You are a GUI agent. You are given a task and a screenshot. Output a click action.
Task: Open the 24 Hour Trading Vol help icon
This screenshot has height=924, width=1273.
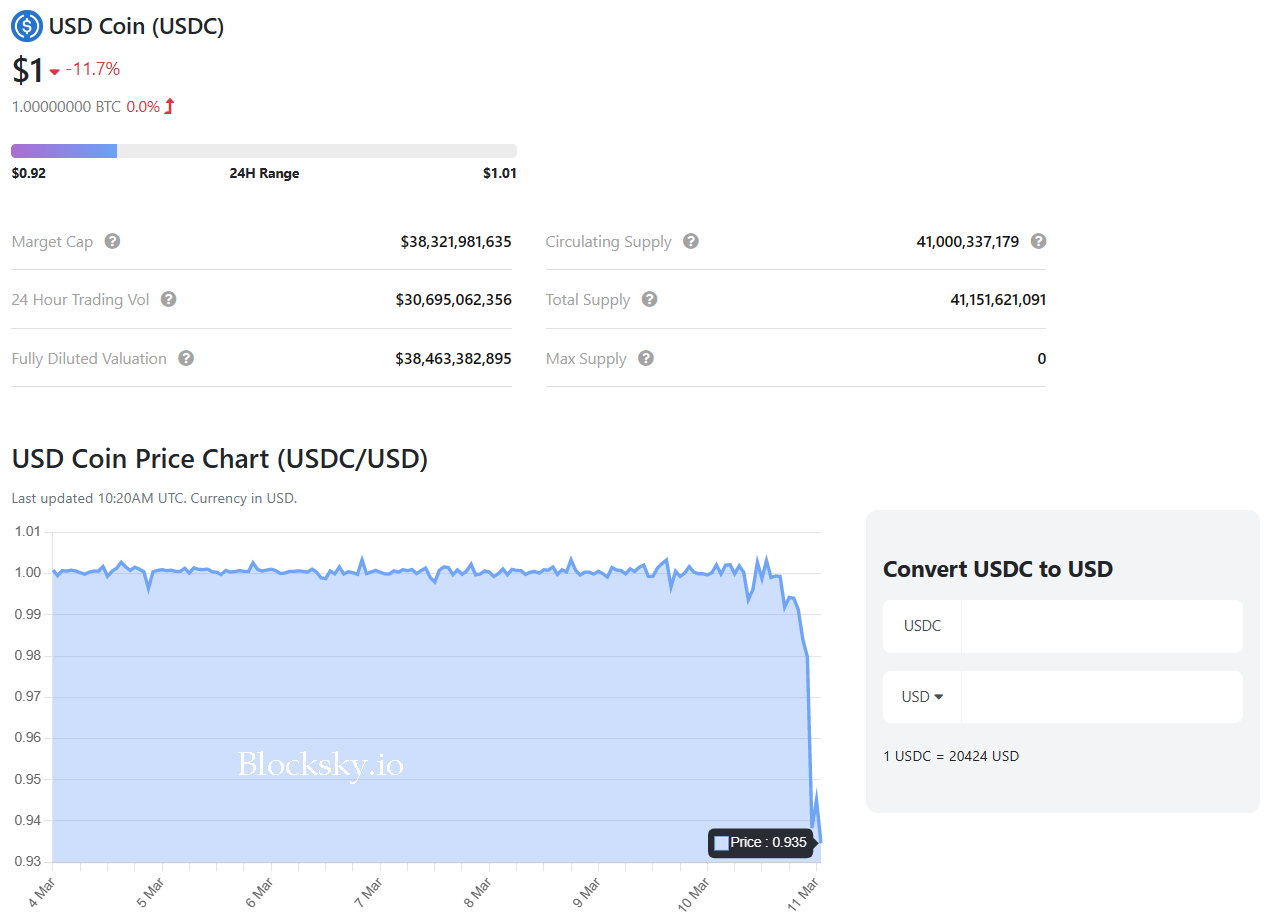(x=169, y=299)
